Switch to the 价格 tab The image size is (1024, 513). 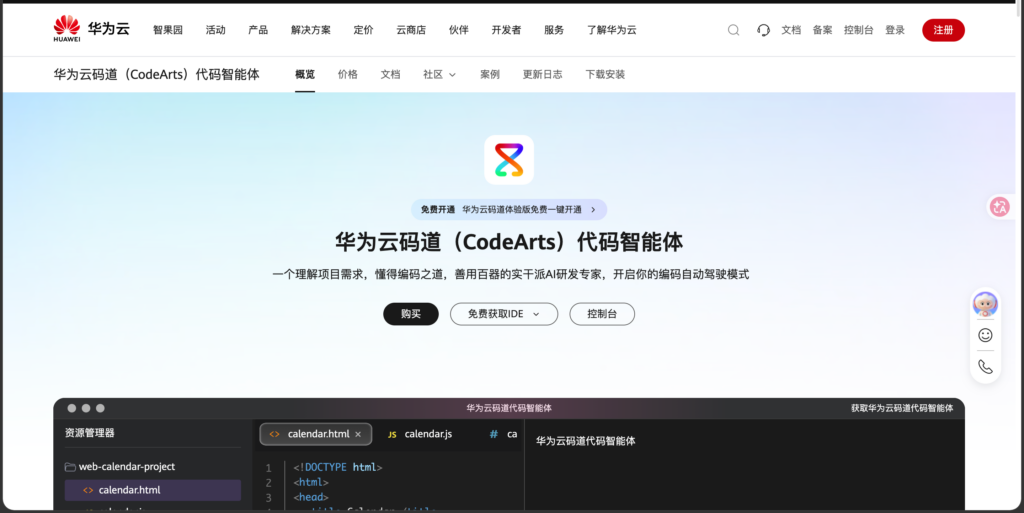(x=347, y=74)
